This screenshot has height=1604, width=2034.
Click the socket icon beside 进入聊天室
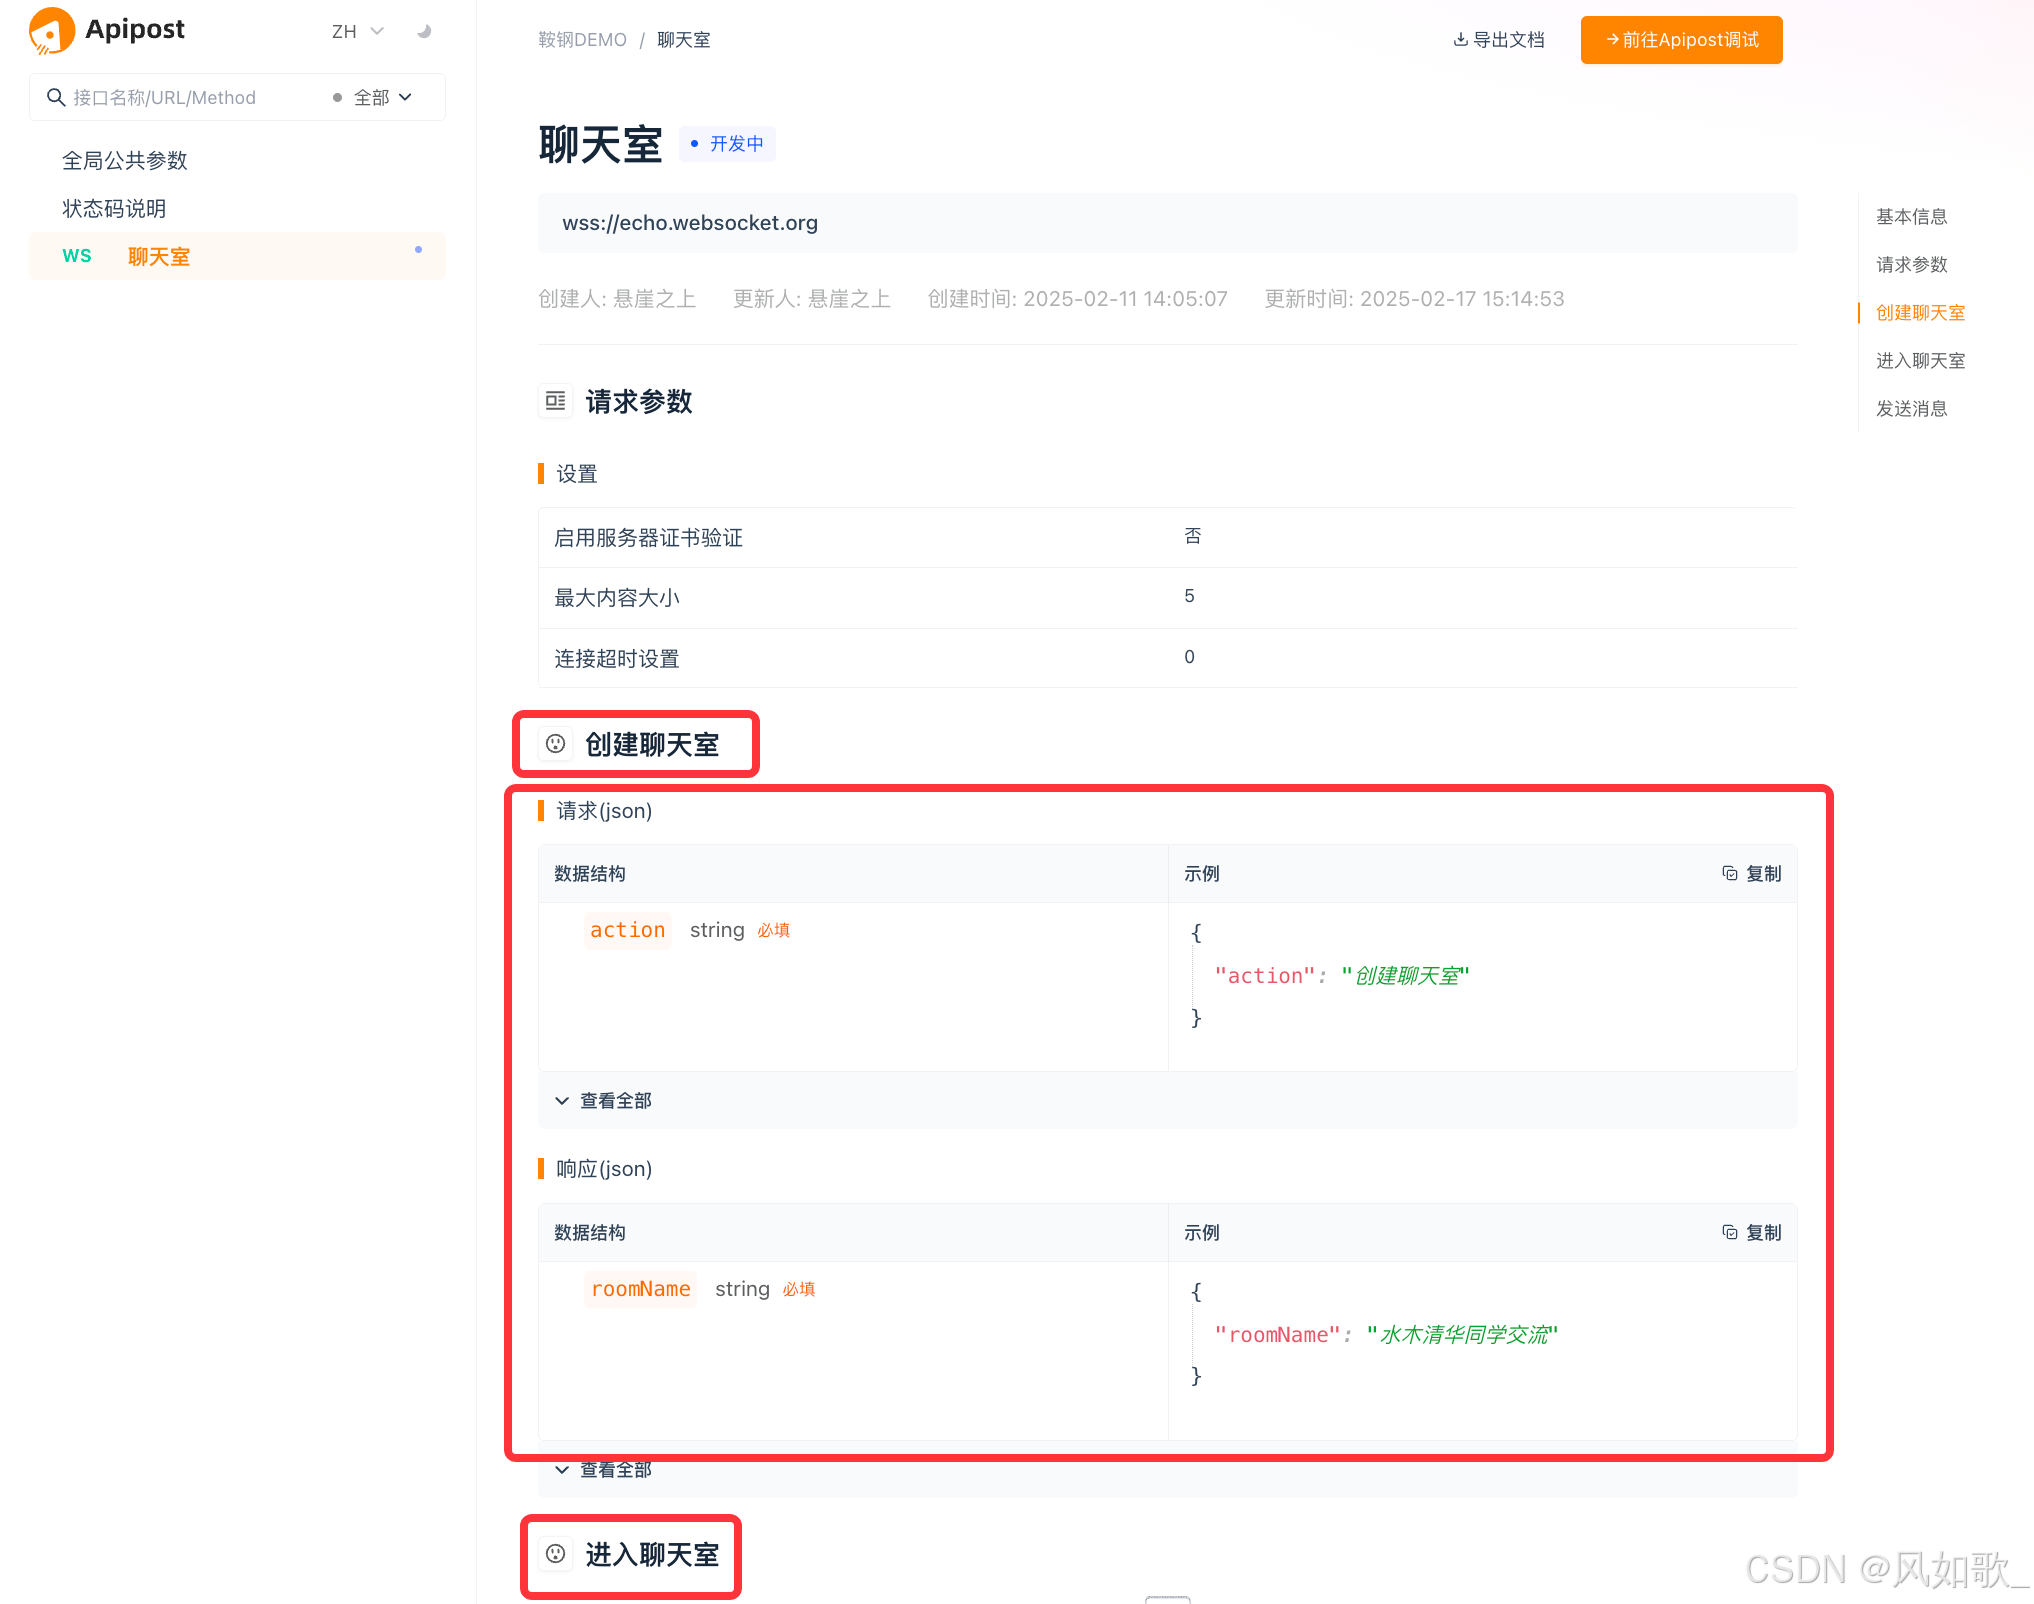tap(555, 1553)
